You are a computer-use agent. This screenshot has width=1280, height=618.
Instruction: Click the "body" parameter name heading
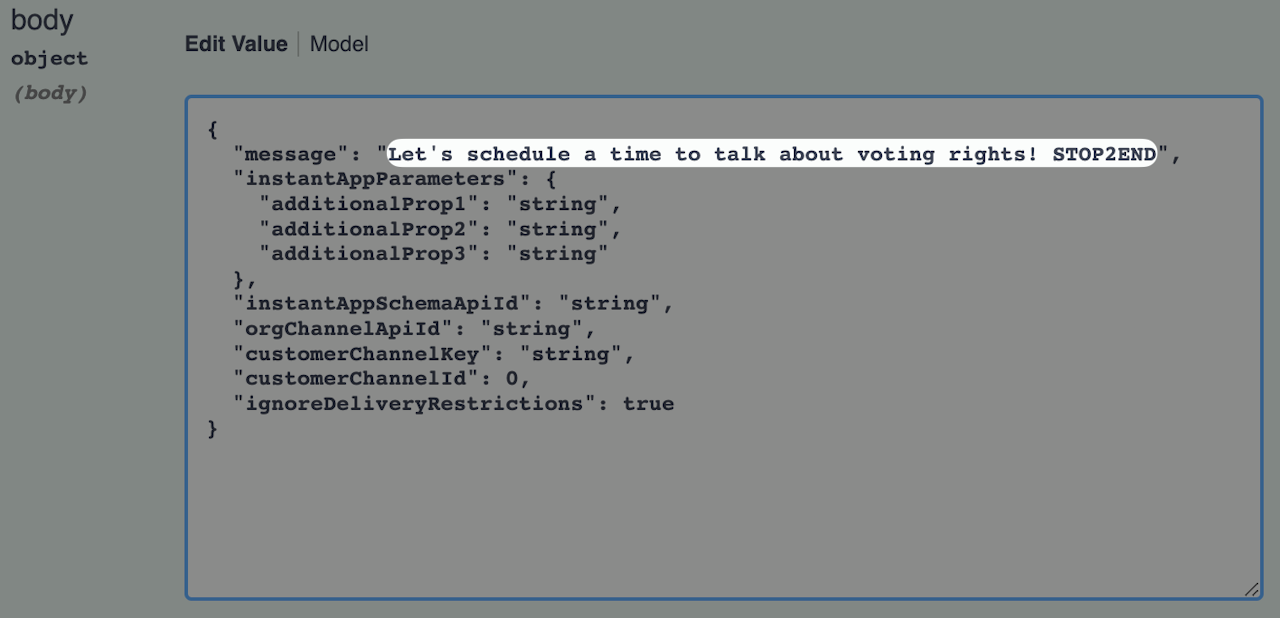(x=42, y=20)
